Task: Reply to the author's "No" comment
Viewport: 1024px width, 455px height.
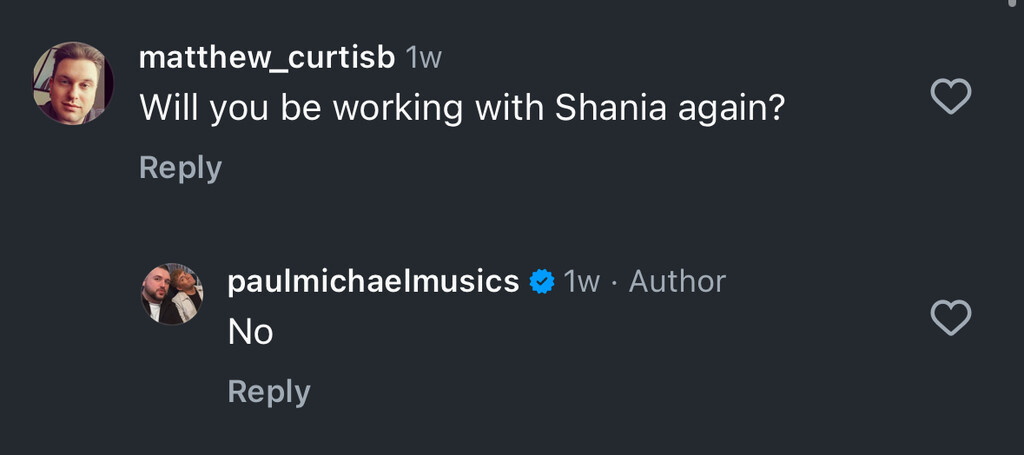Action: (x=269, y=391)
